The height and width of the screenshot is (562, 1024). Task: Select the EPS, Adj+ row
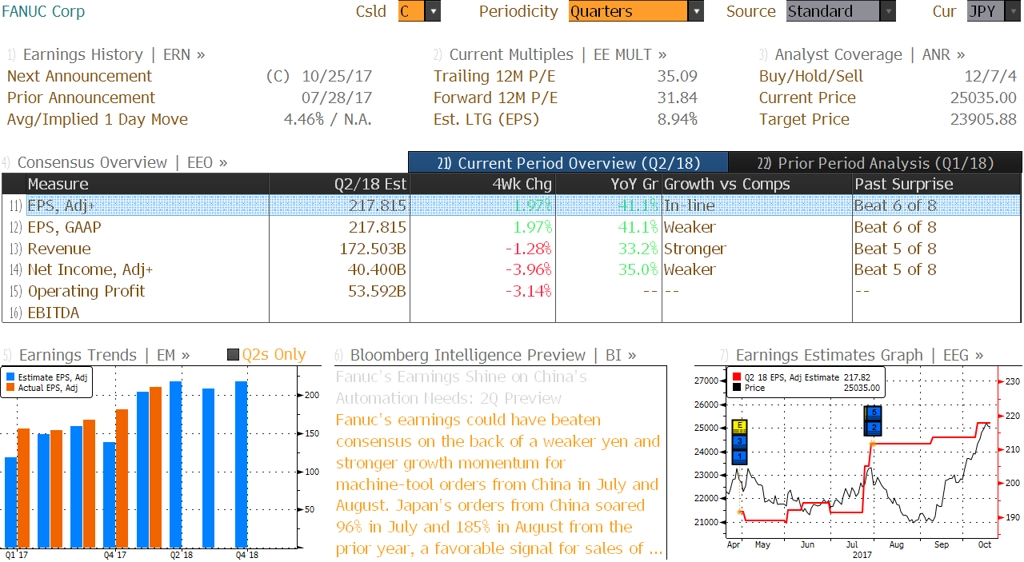click(511, 206)
